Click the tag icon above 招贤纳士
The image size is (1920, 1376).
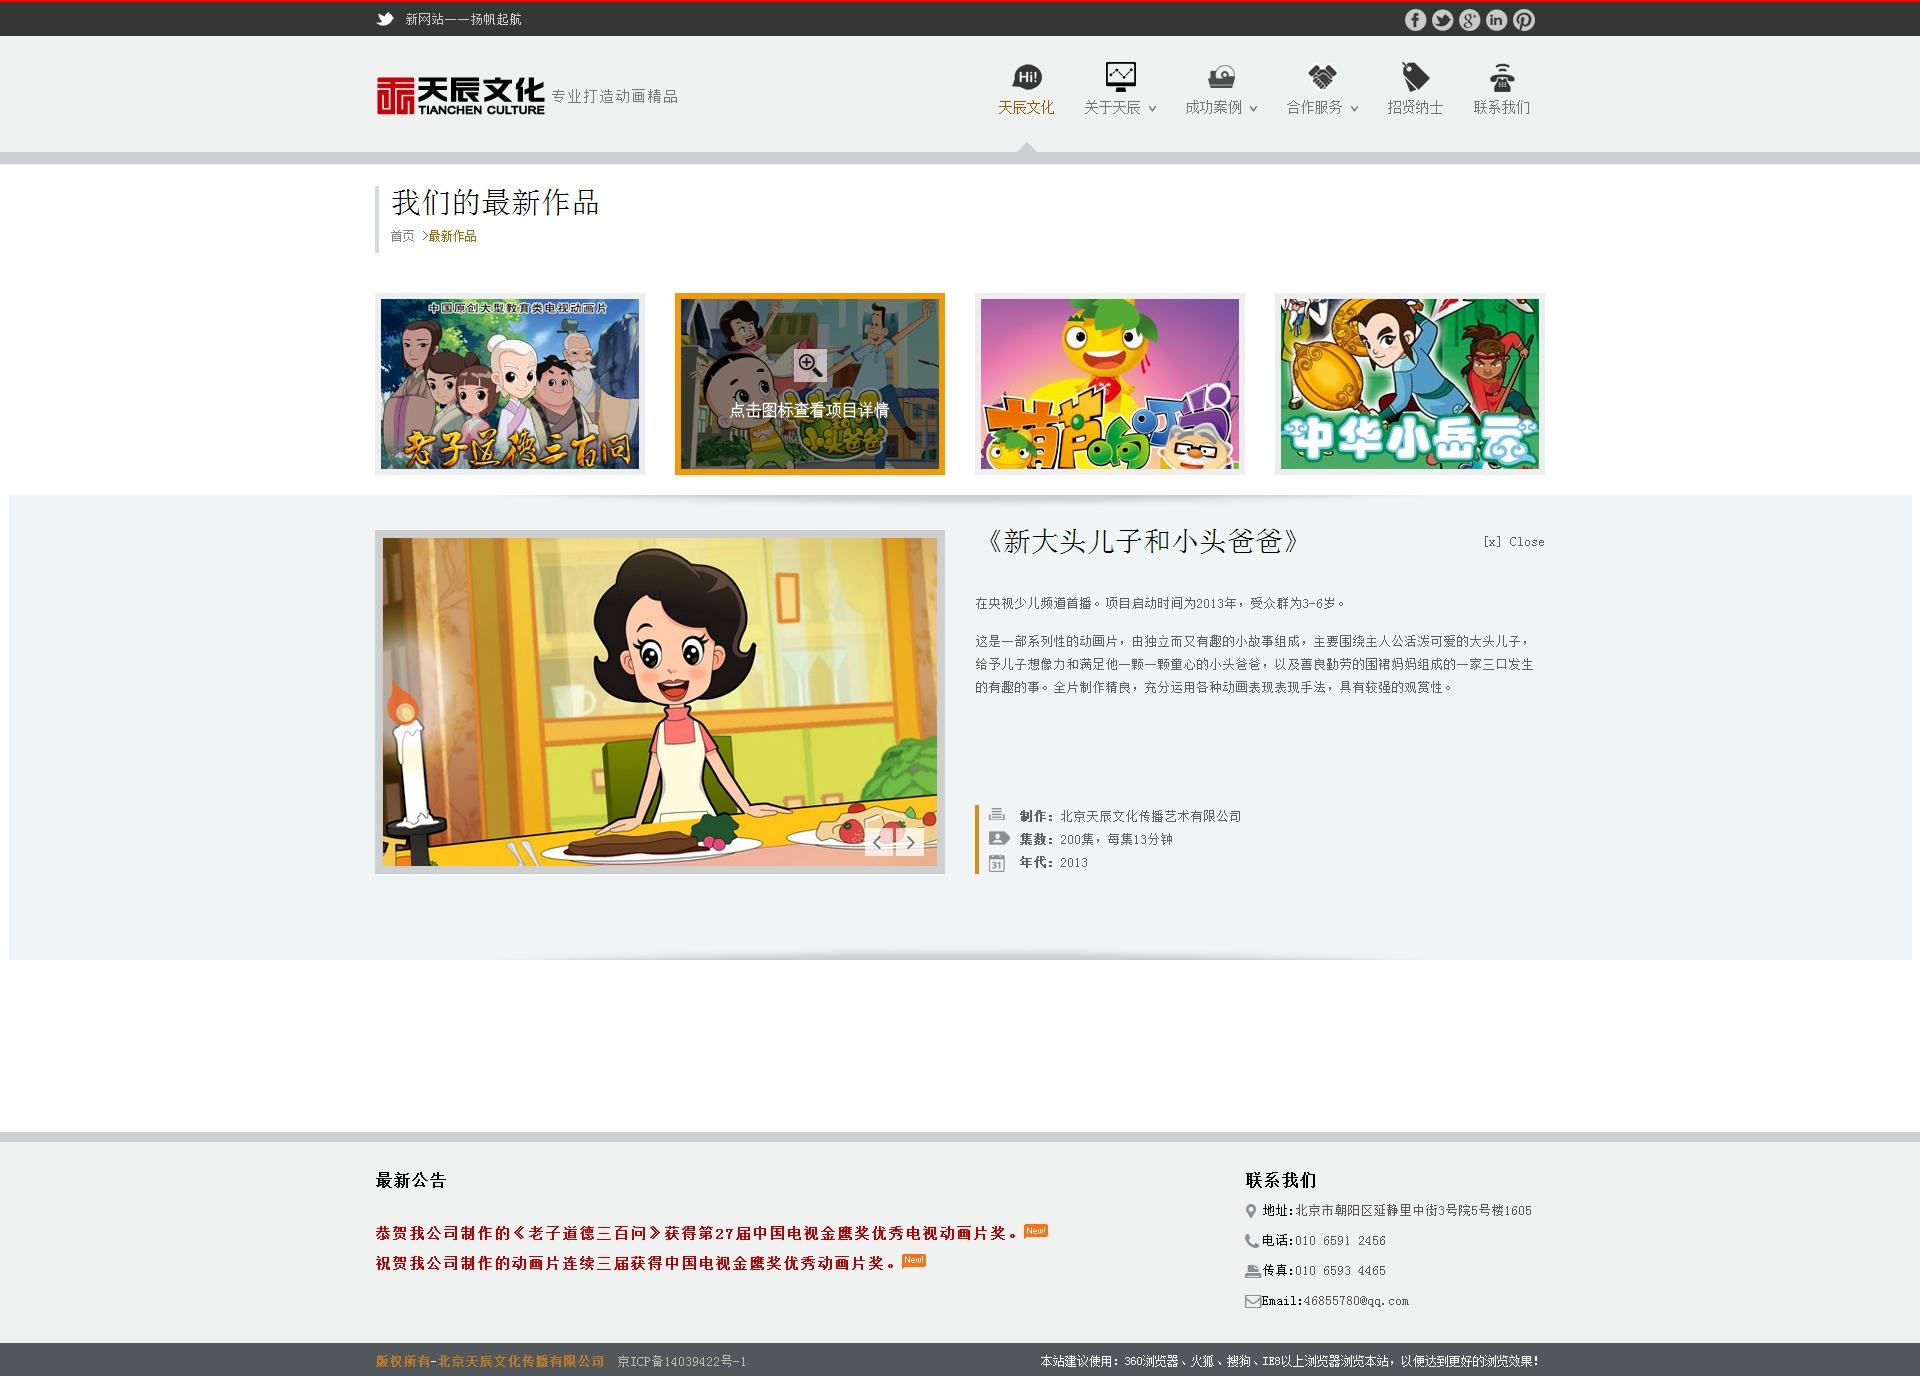1415,77
